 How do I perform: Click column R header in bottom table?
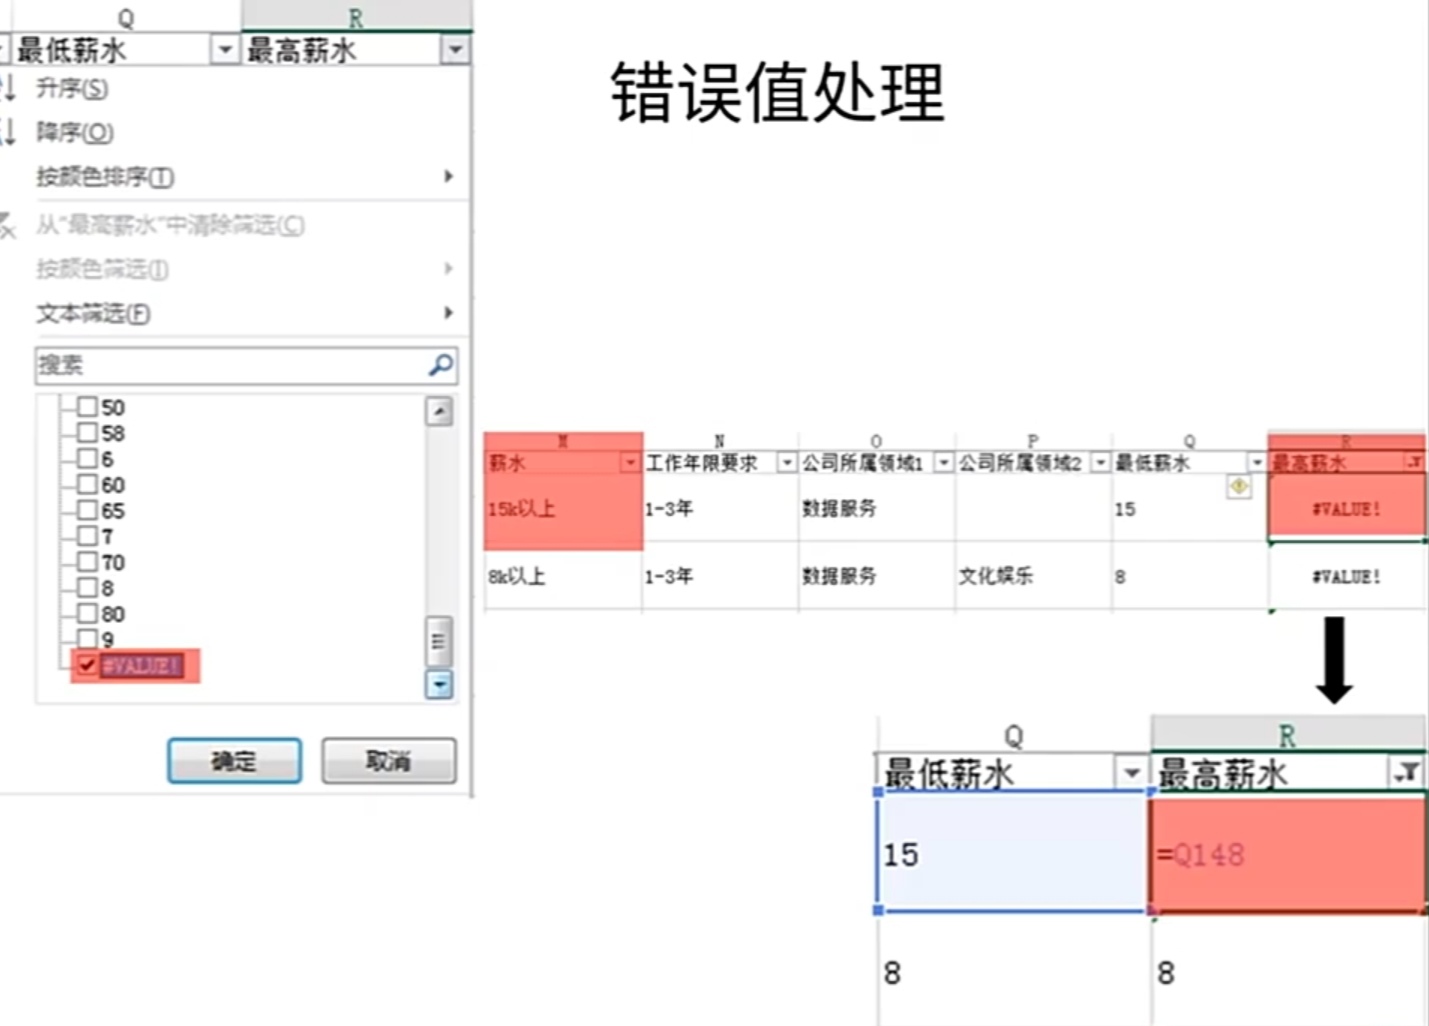1287,735
